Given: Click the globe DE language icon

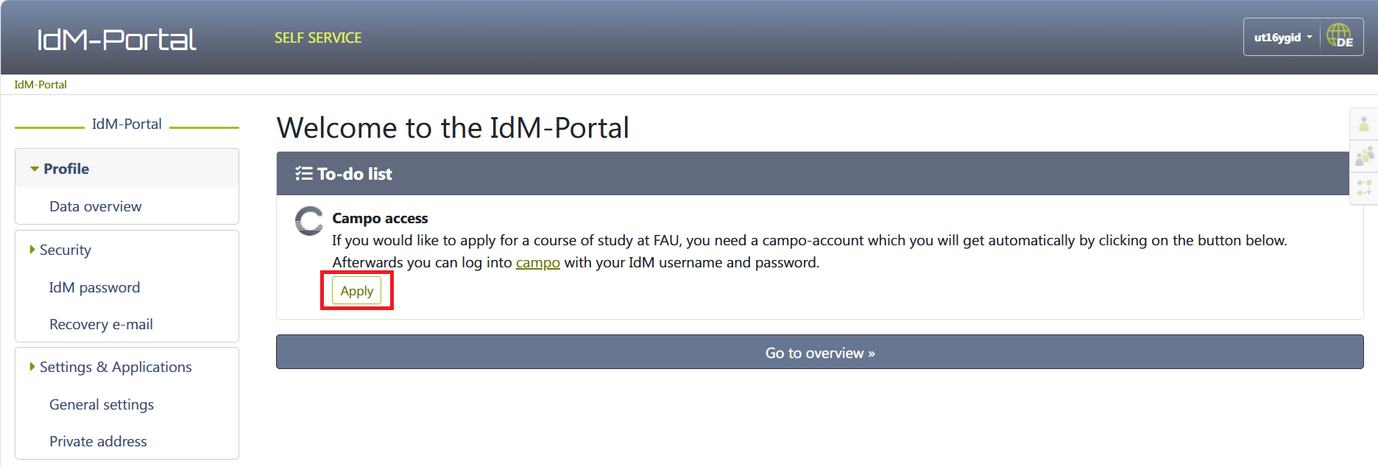Looking at the screenshot, I should pyautogui.click(x=1339, y=37).
